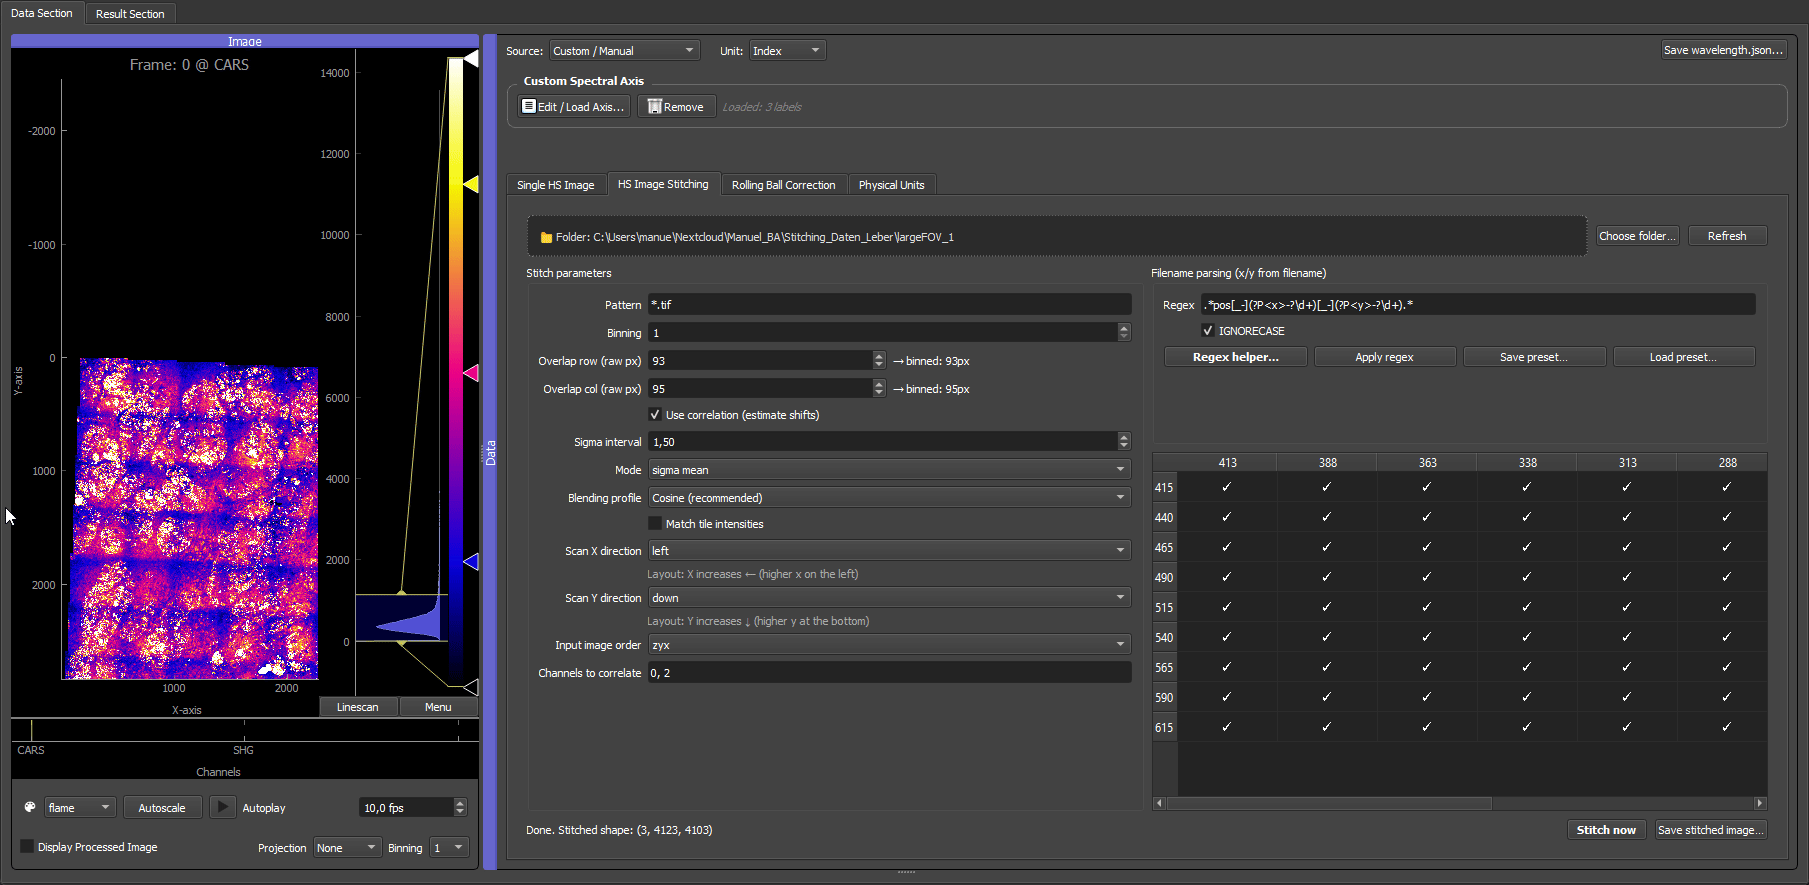Click the tile table horizontal scrollbar
The image size is (1809, 885).
tap(1330, 803)
